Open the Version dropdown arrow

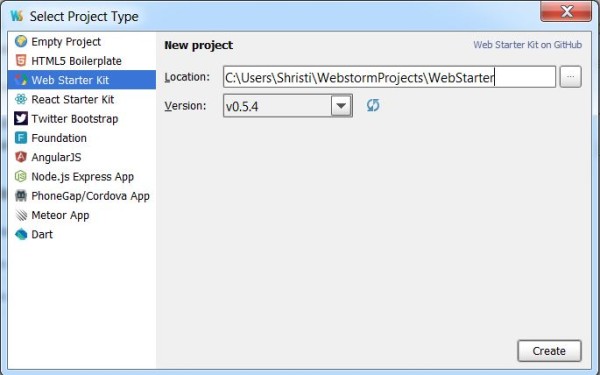pos(341,106)
